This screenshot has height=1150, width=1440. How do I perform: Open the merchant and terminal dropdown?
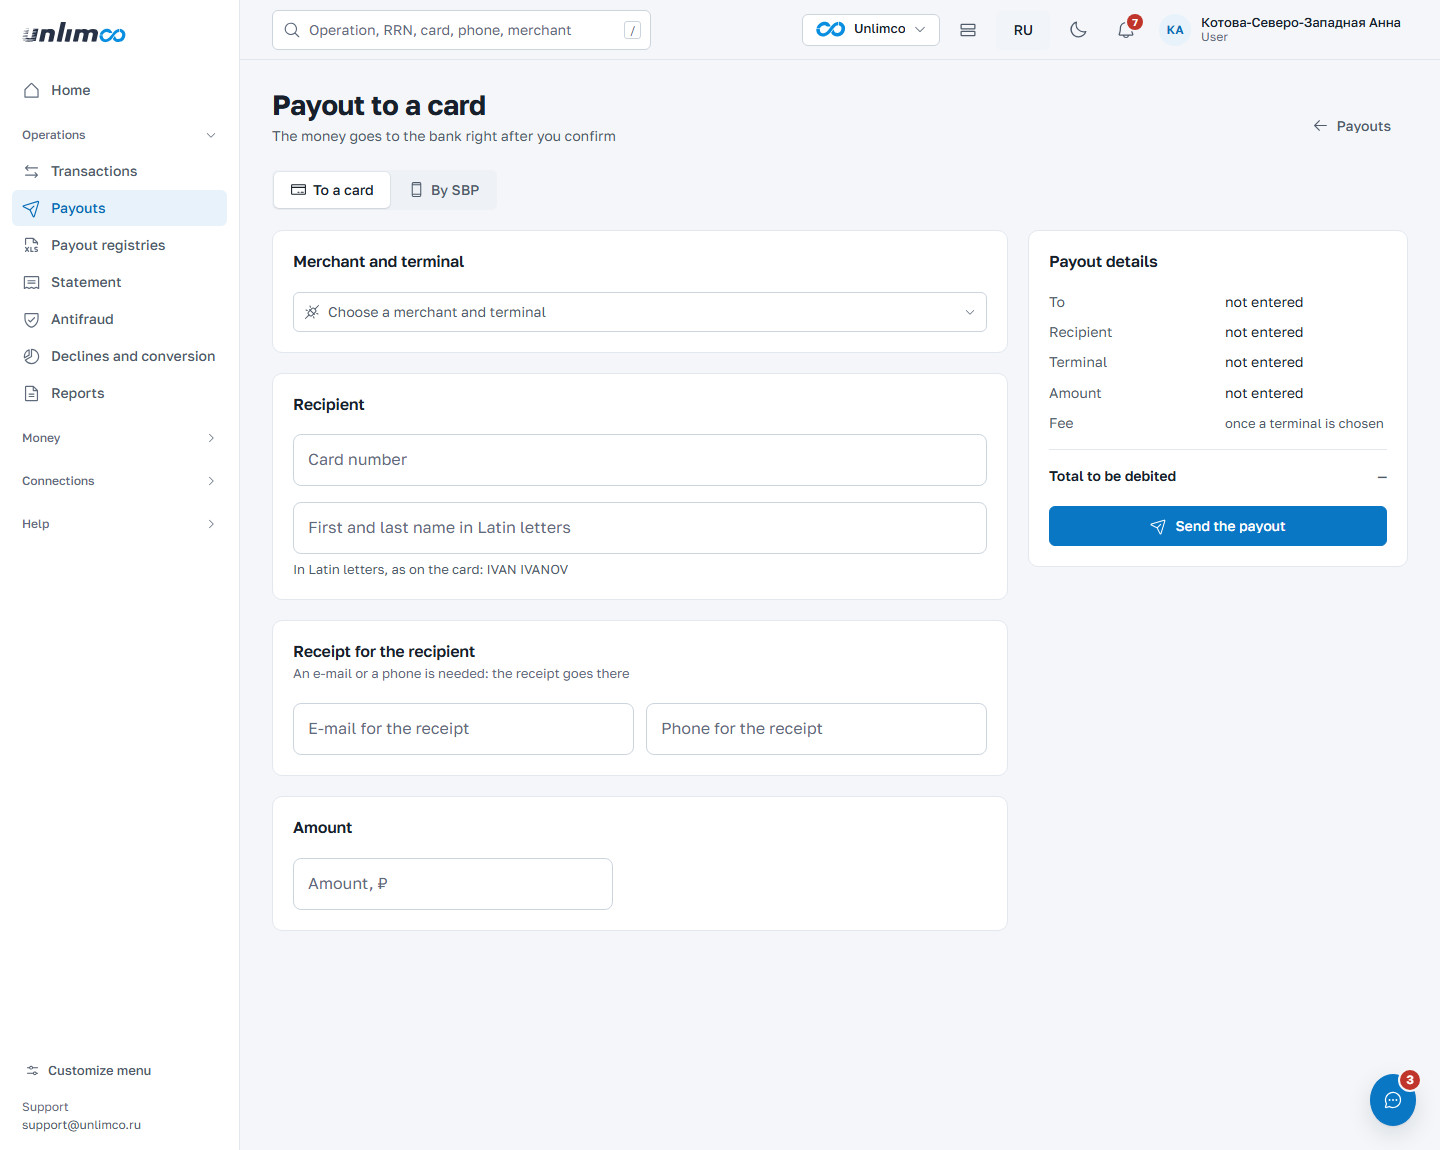click(640, 312)
